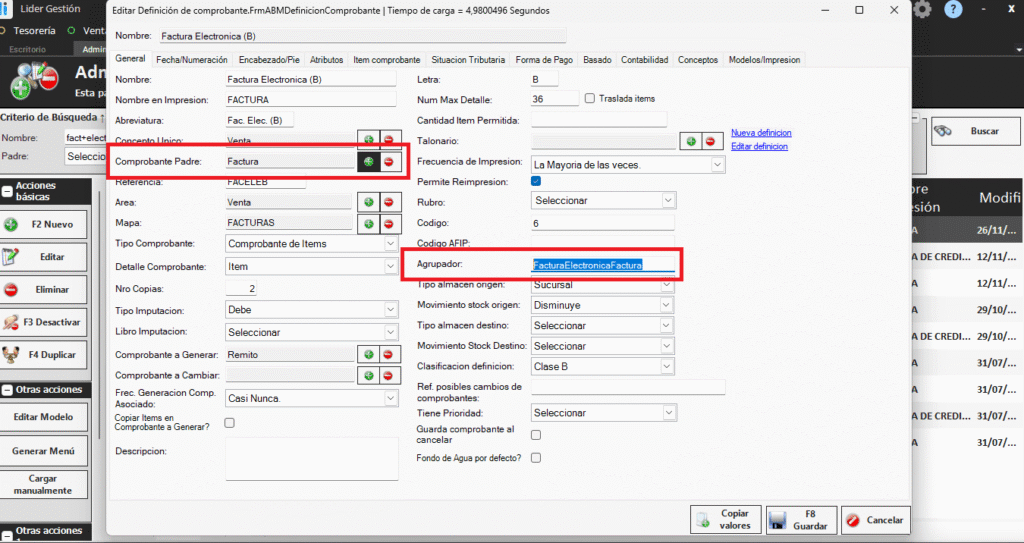
Task: Expand the Tipo Comprobante dropdown
Action: pos(390,244)
